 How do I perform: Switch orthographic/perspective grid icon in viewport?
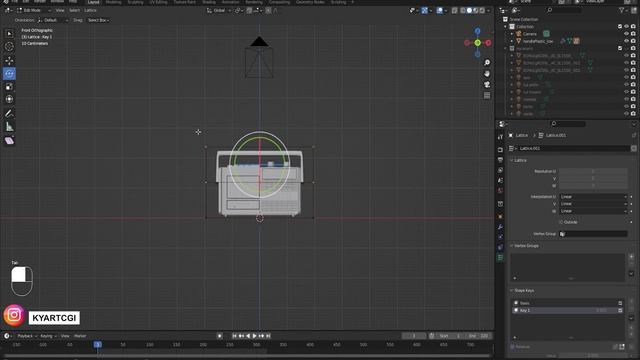pyautogui.click(x=487, y=96)
